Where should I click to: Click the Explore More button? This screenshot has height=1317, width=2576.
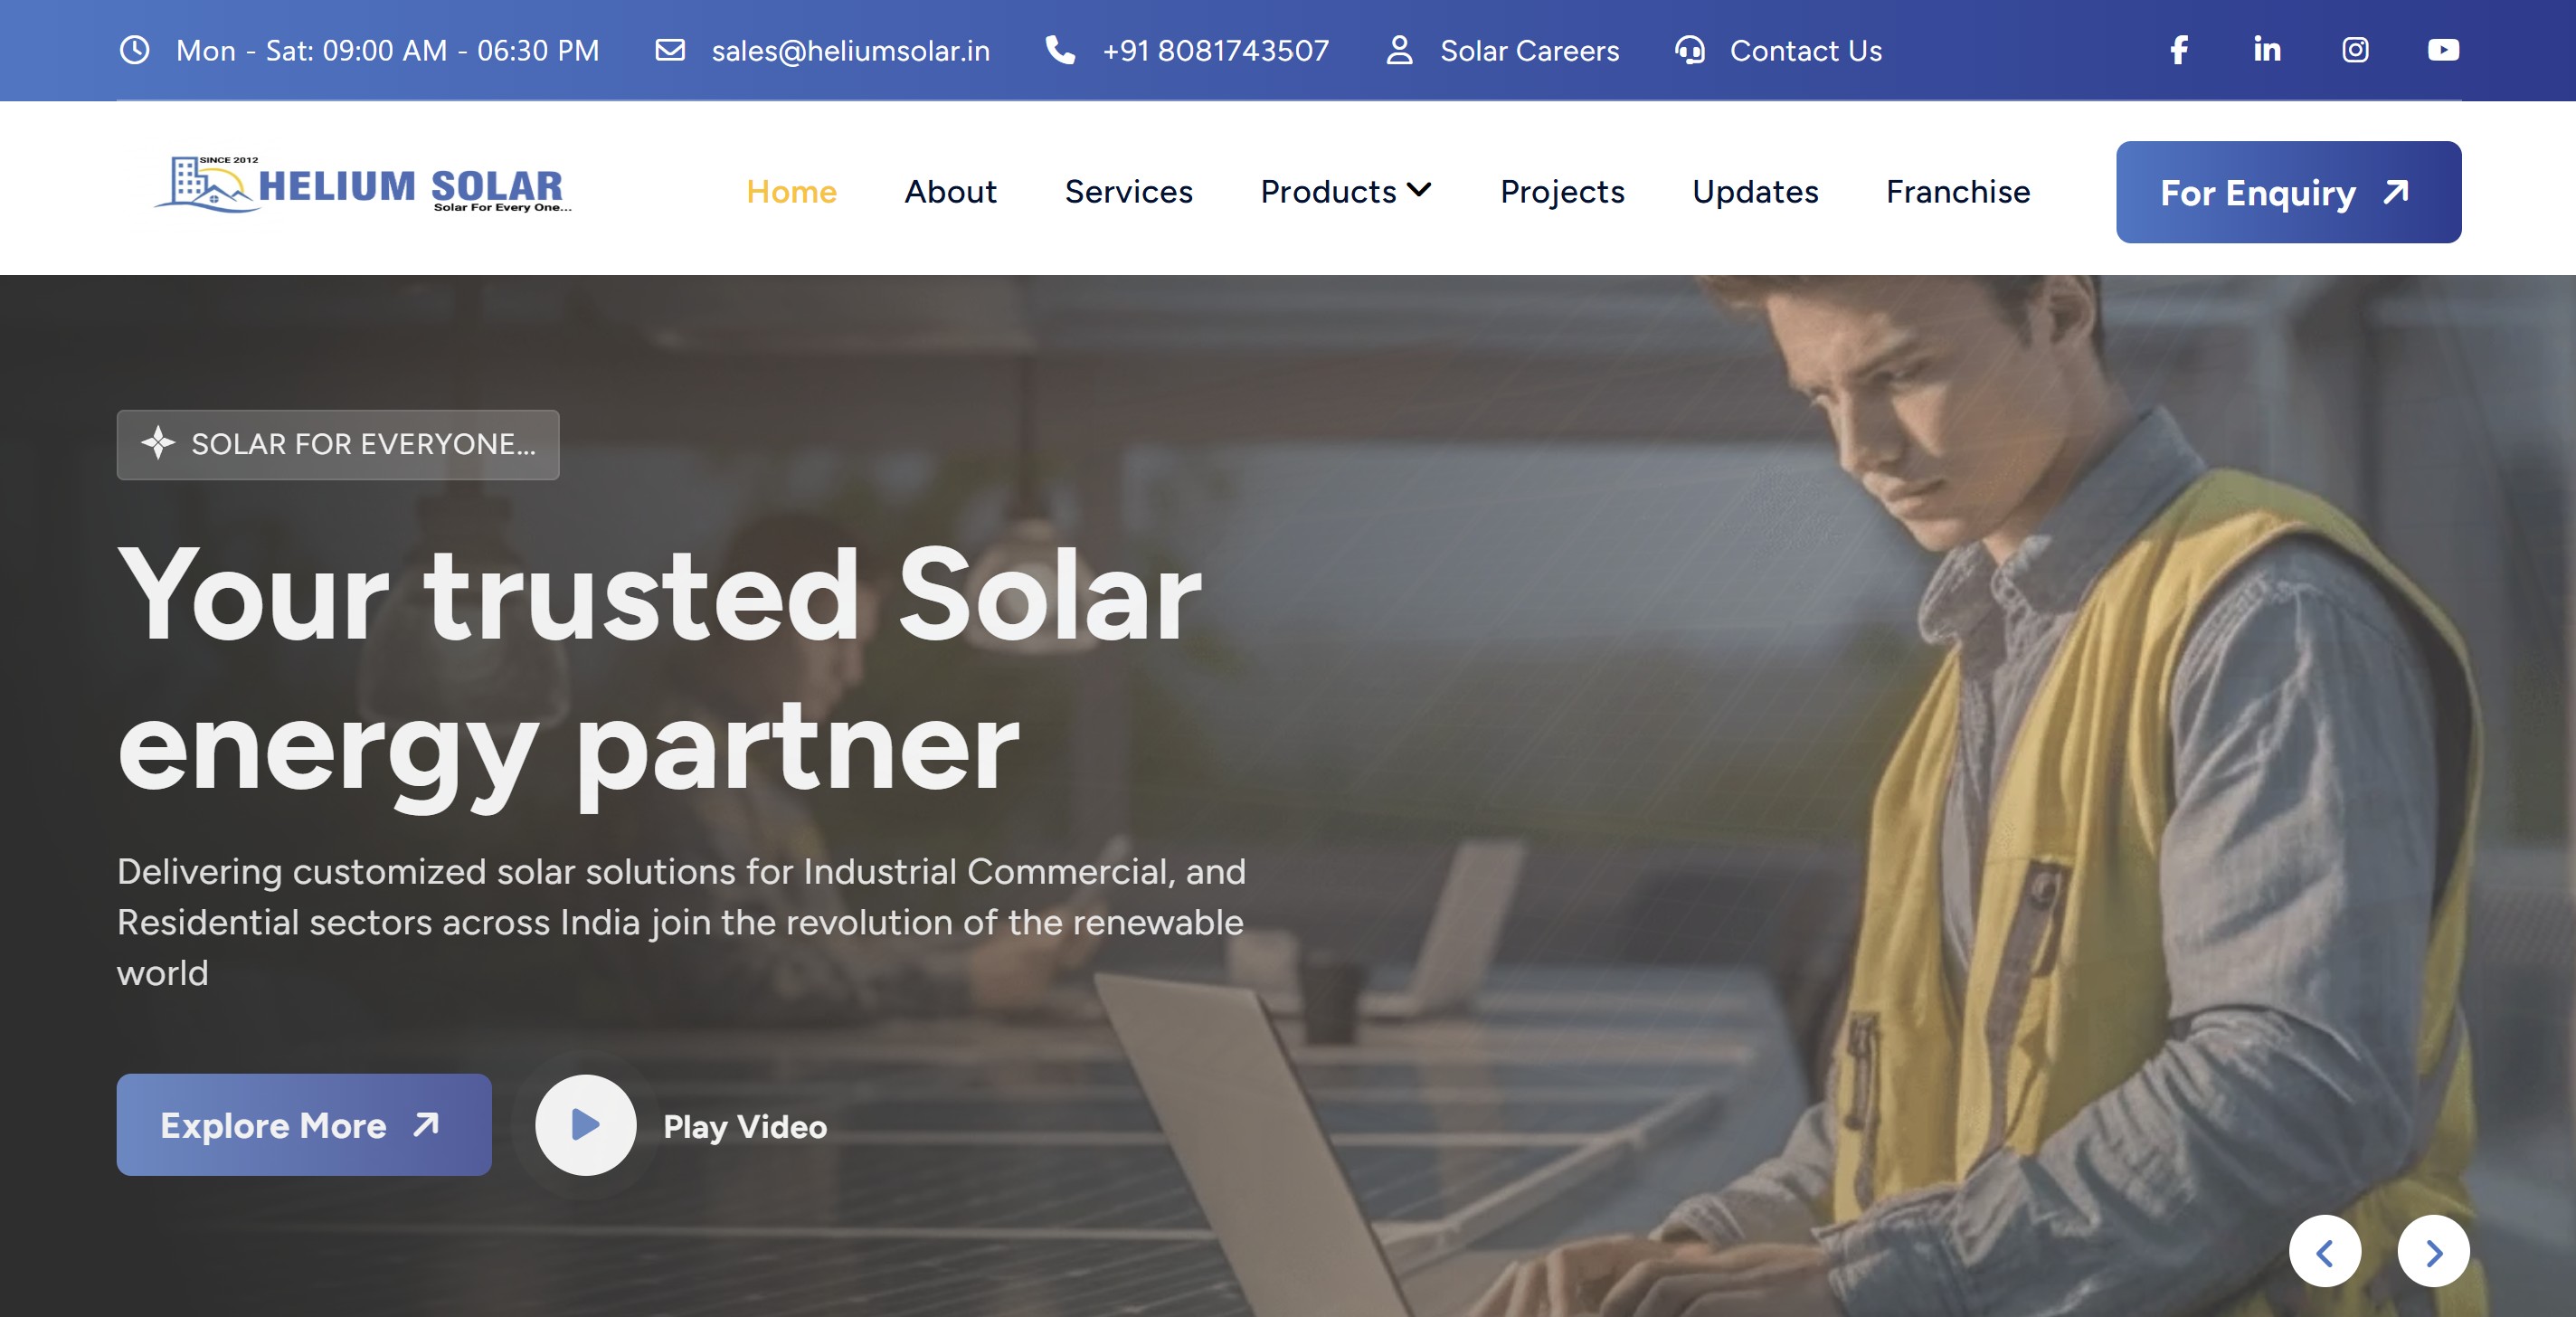click(x=303, y=1125)
